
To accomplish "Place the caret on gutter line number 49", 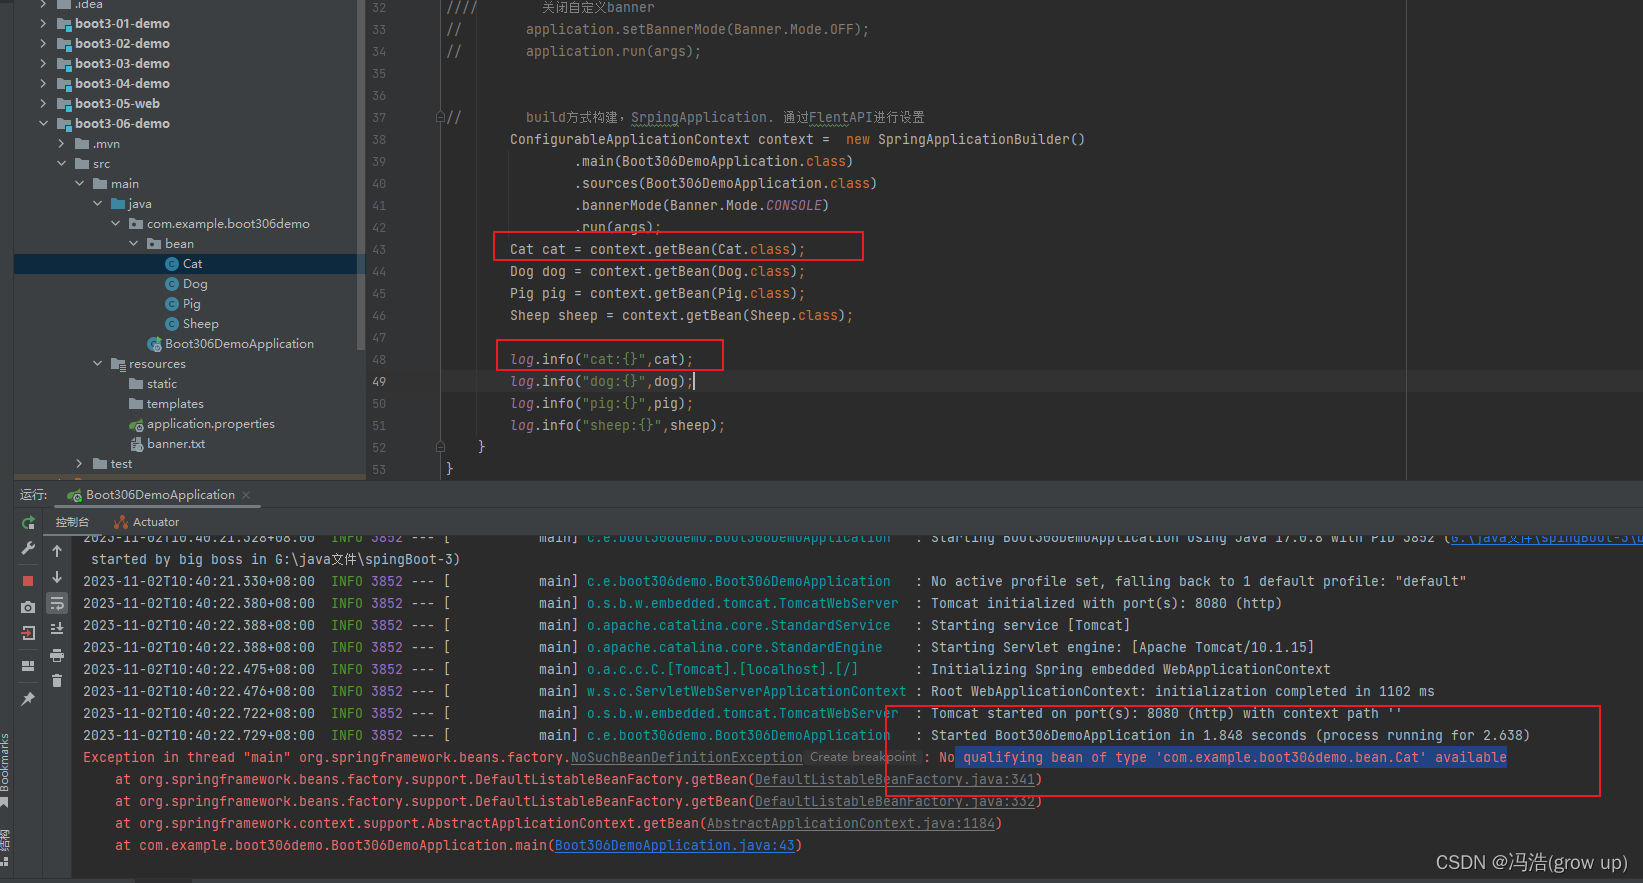I will [379, 381].
